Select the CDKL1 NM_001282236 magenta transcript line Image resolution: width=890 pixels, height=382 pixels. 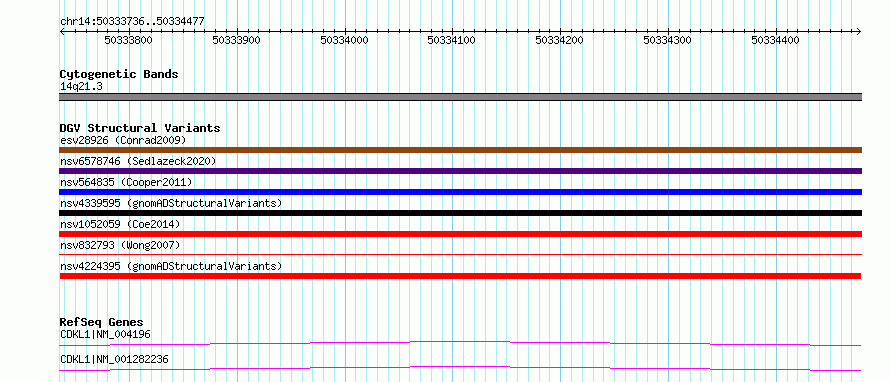point(460,368)
